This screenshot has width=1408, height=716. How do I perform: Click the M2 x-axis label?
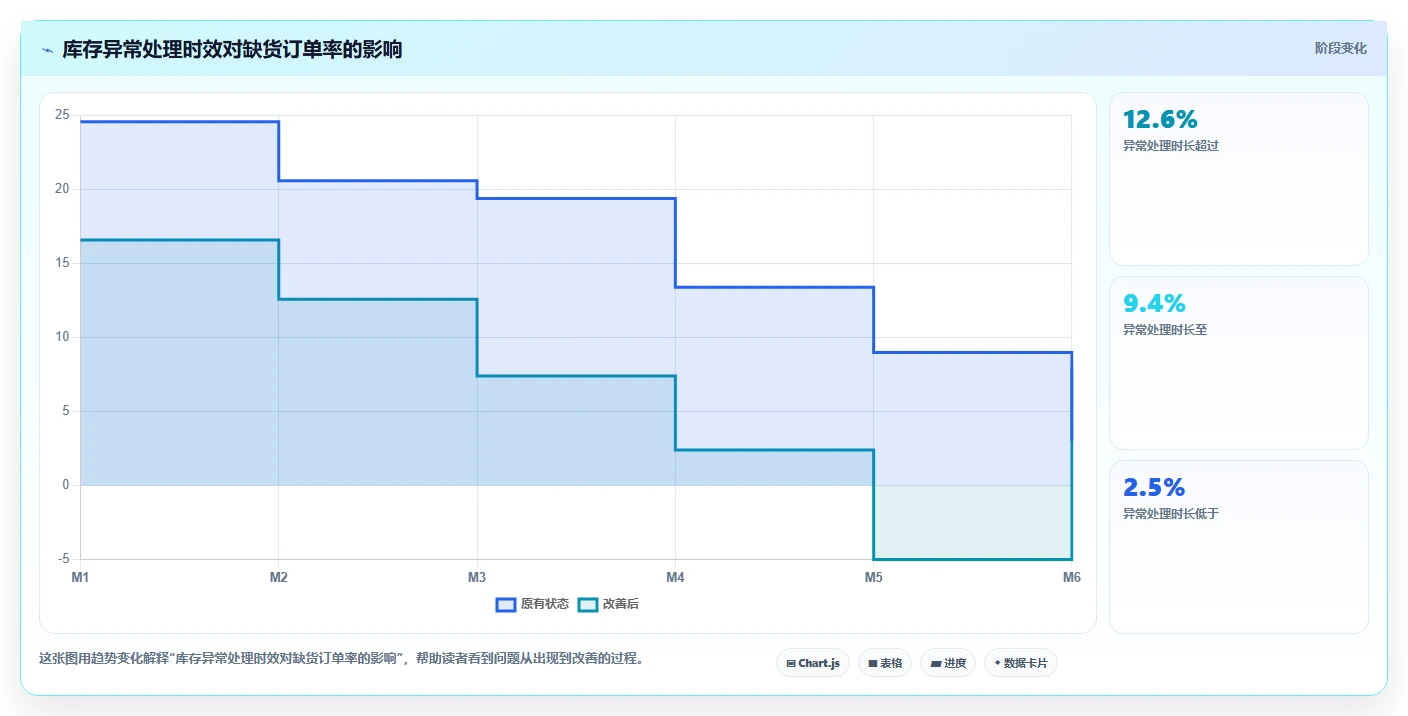tap(278, 577)
